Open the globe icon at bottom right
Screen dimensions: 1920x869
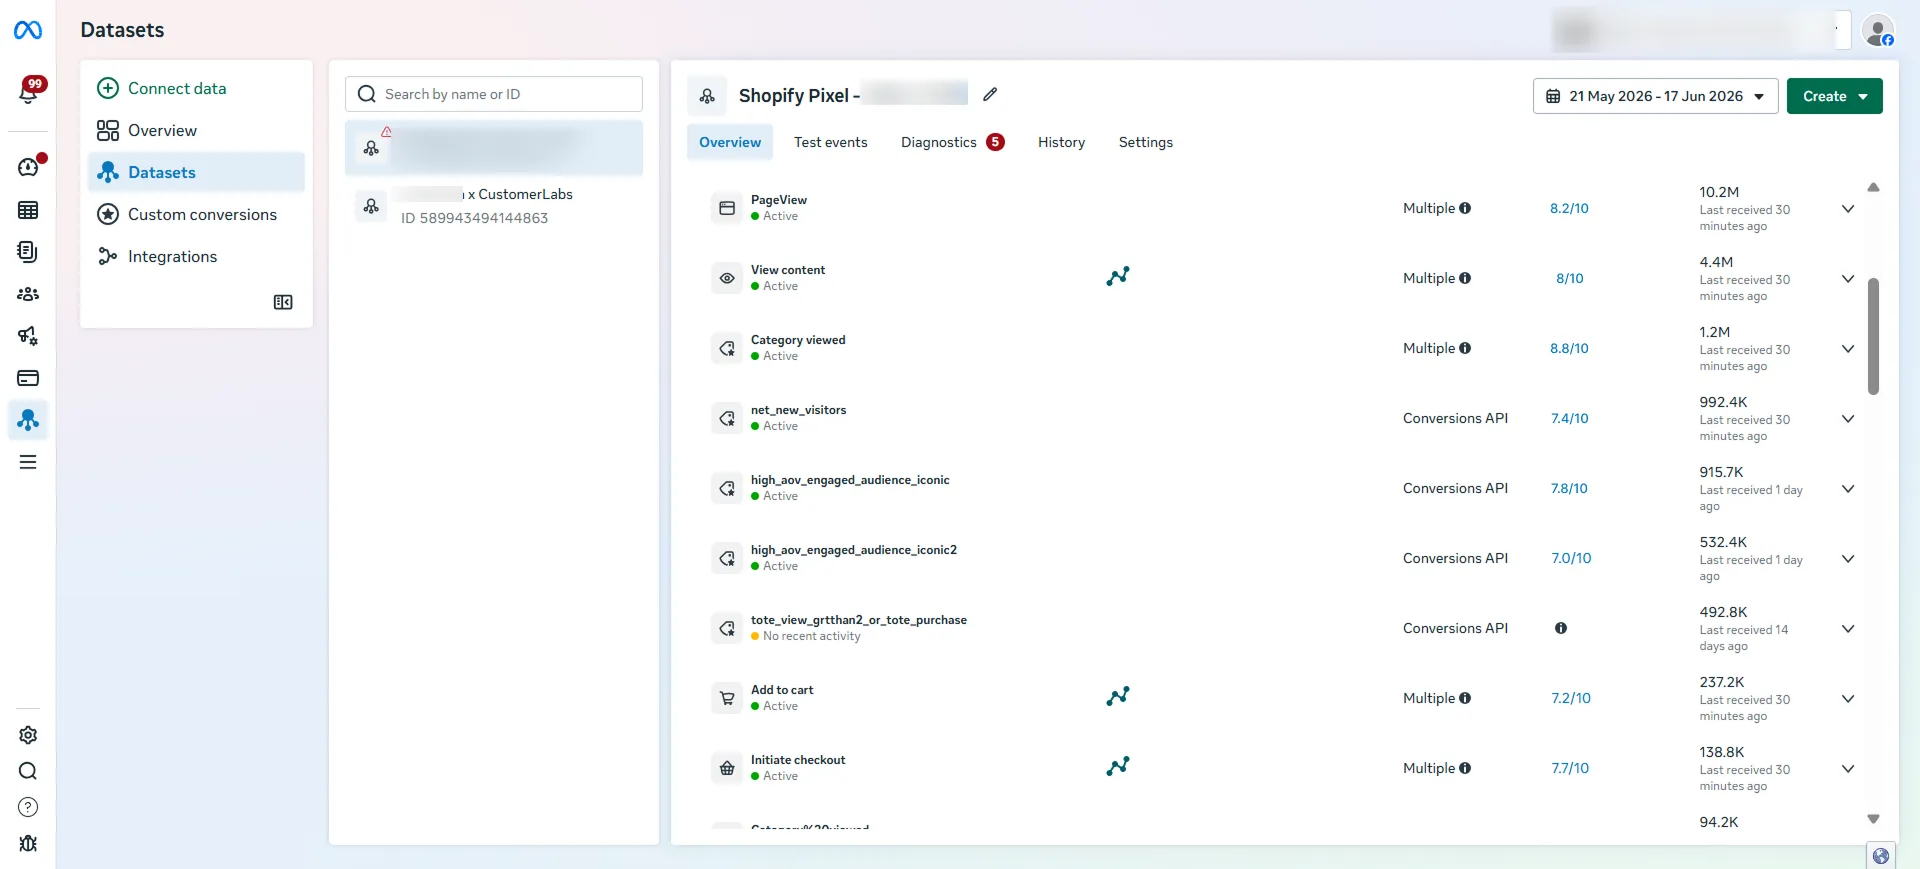click(x=1881, y=856)
